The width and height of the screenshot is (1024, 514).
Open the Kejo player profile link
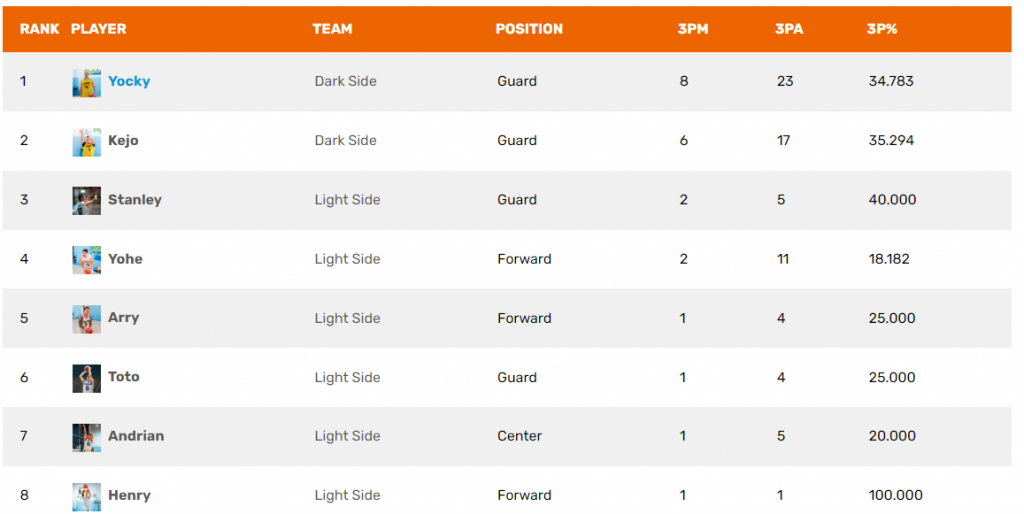pos(123,140)
